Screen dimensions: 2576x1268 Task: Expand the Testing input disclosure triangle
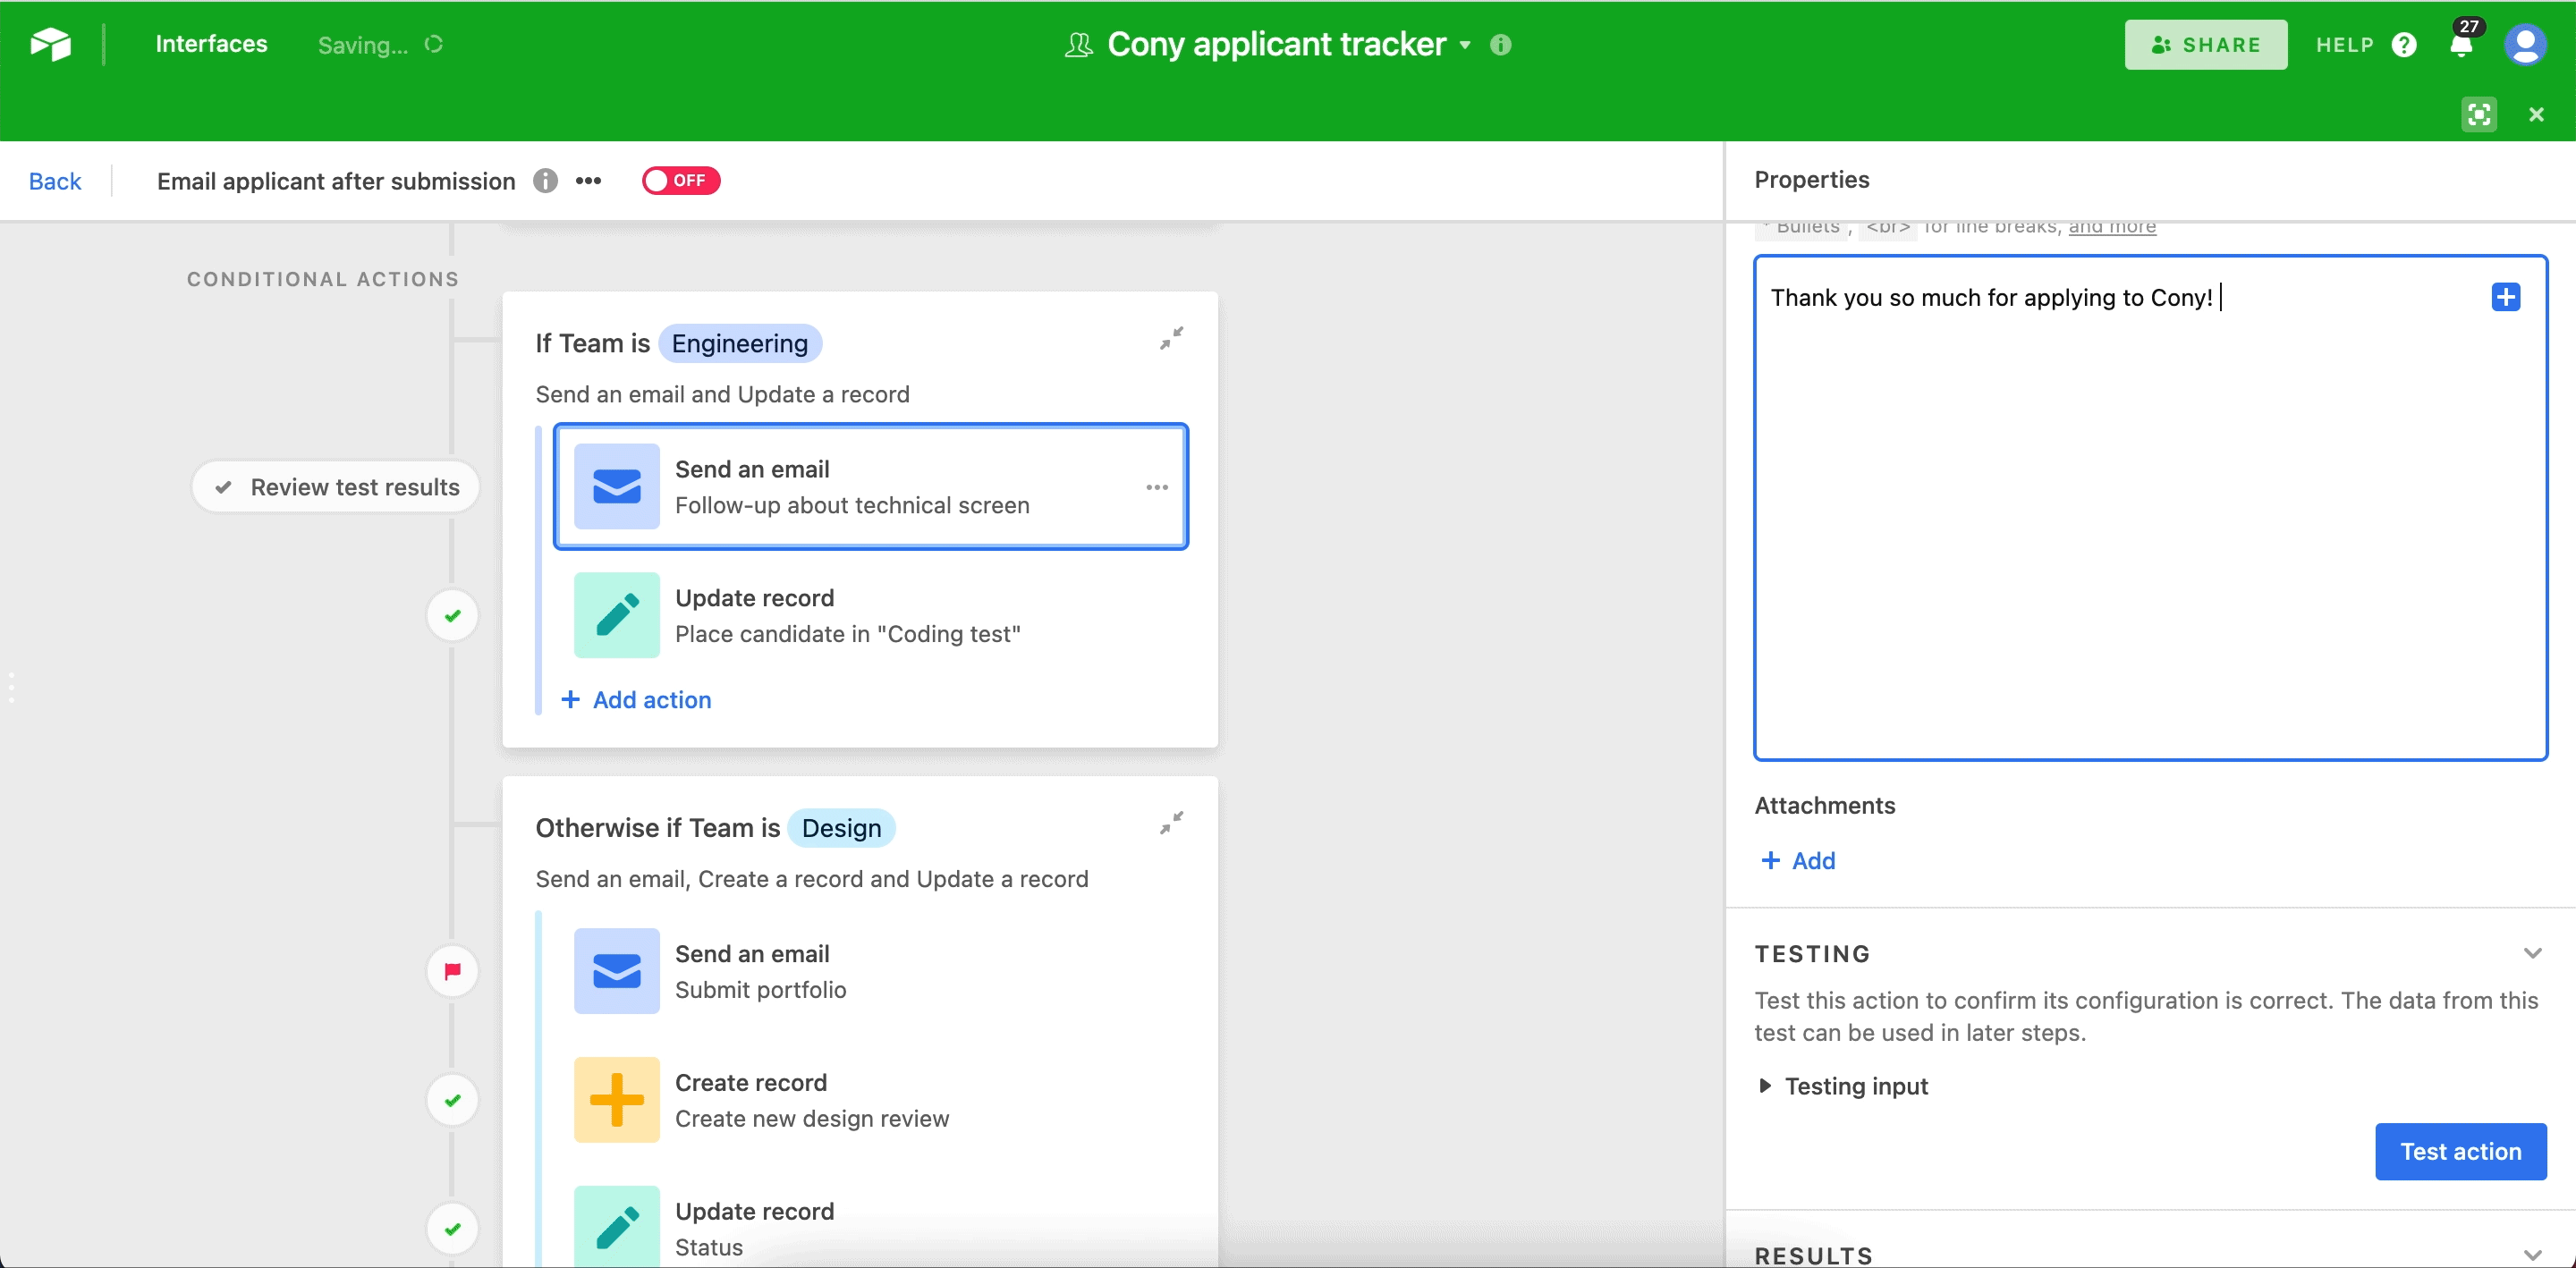(x=1765, y=1086)
